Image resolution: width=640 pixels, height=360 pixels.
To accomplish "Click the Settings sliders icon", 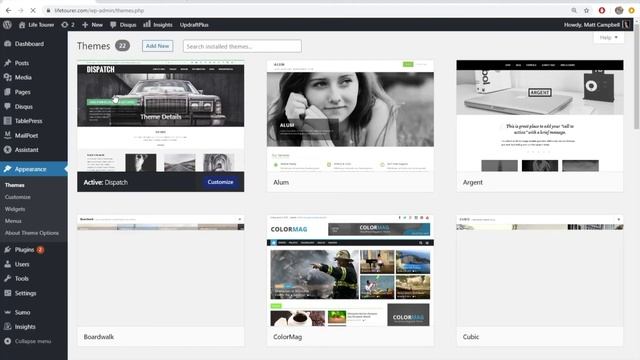I will [x=7, y=293].
